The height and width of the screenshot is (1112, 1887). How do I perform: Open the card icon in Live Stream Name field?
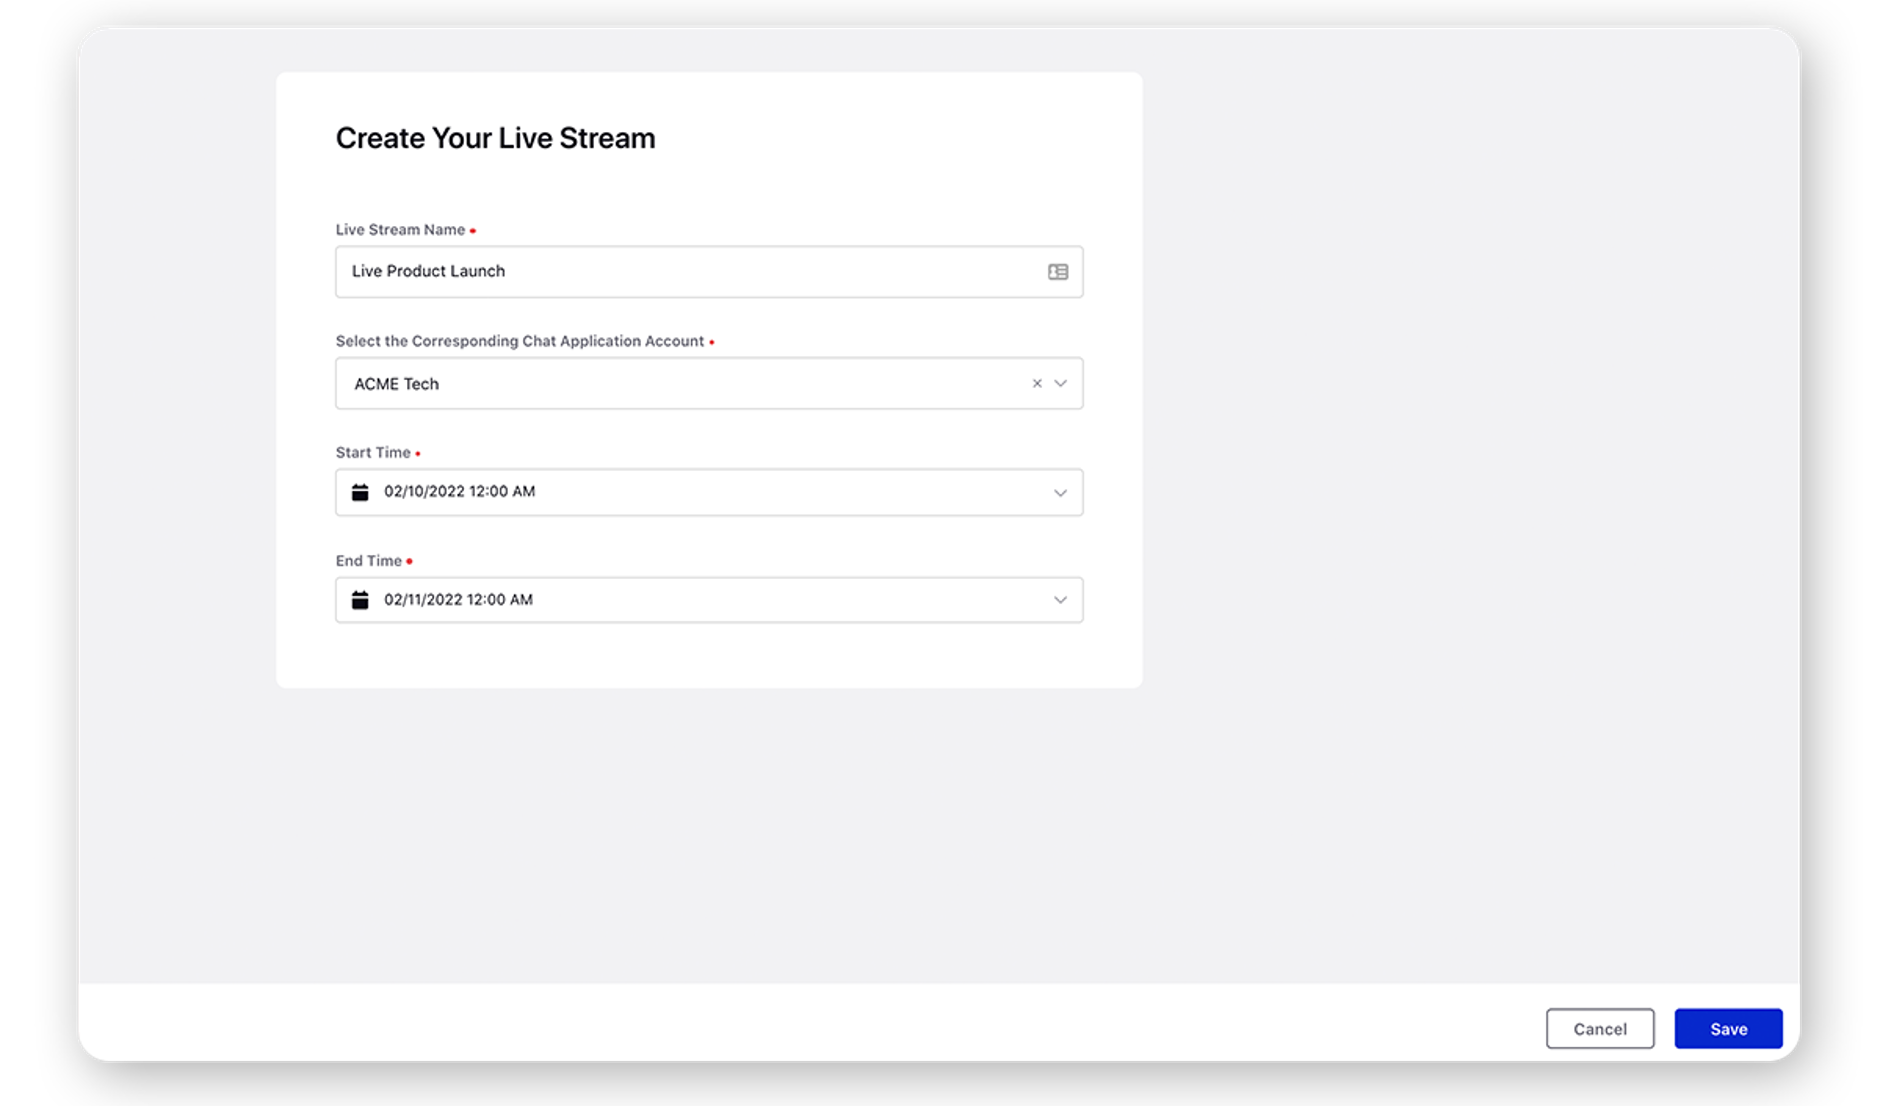pos(1058,272)
